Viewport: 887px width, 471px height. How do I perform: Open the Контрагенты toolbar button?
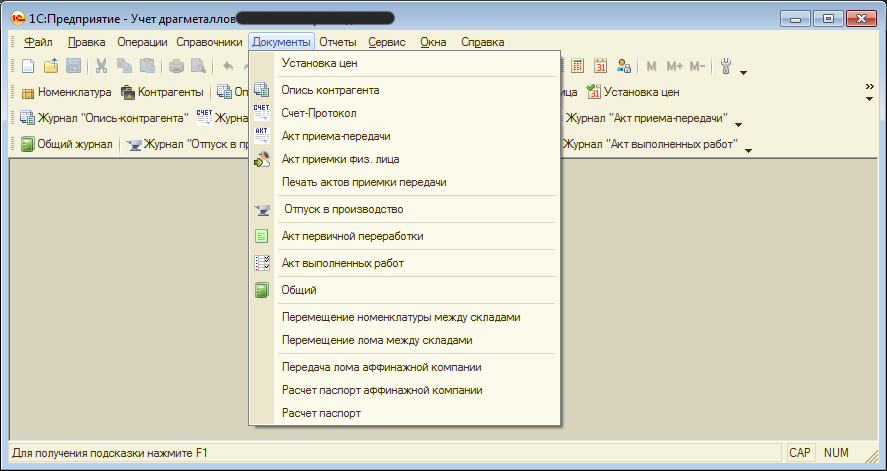(x=162, y=93)
